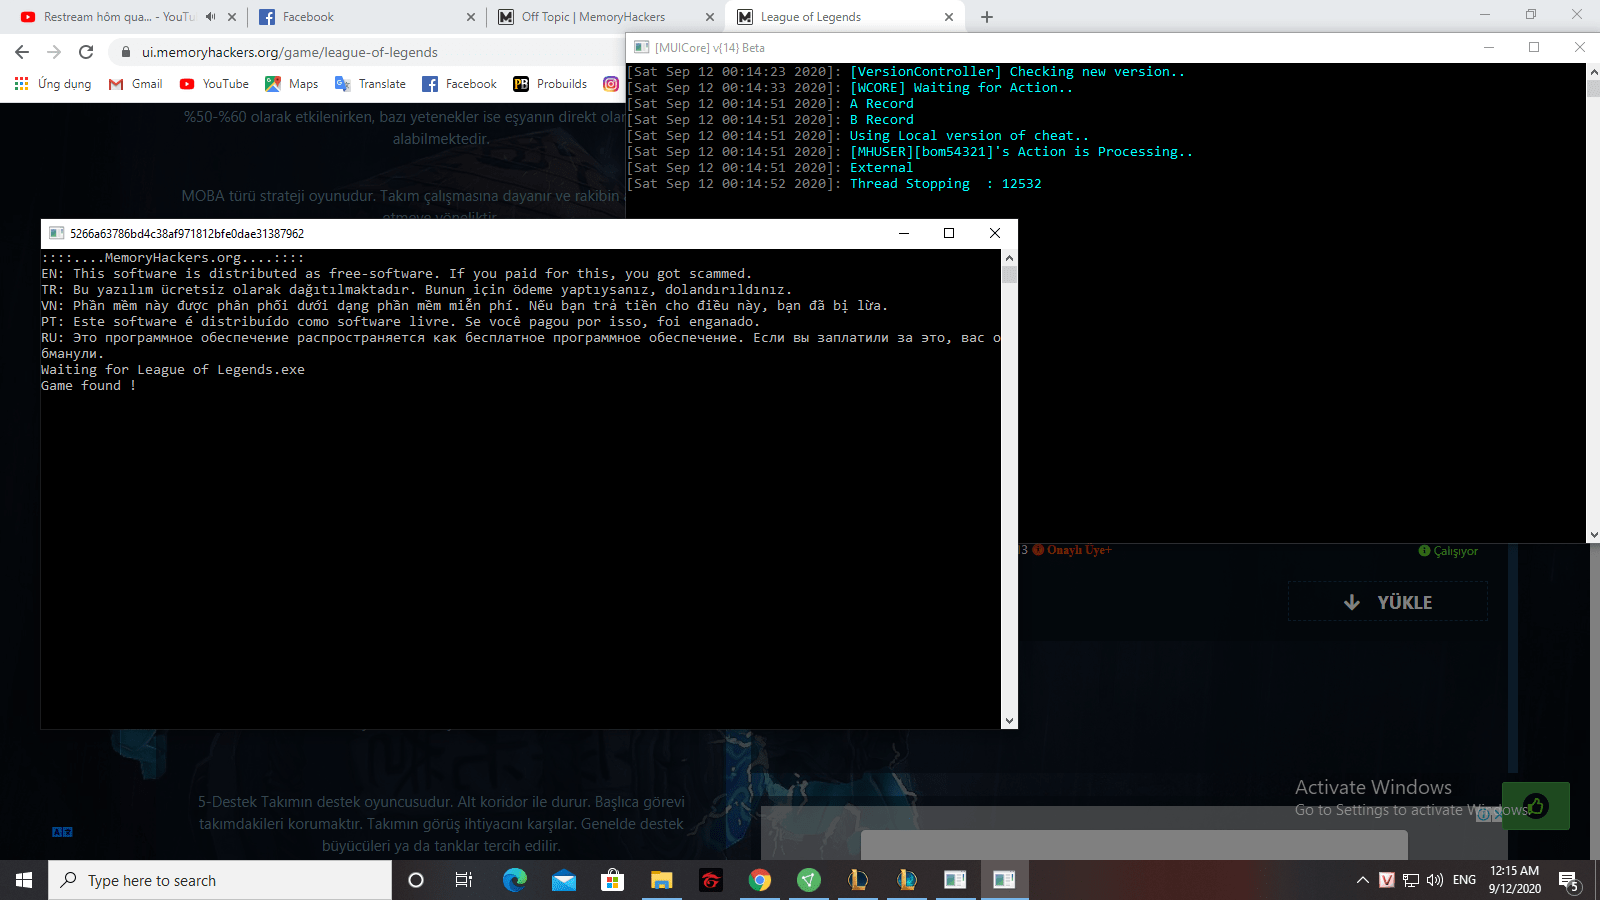1600x900 pixels.
Task: Change the ENG input language
Action: pyautogui.click(x=1464, y=880)
